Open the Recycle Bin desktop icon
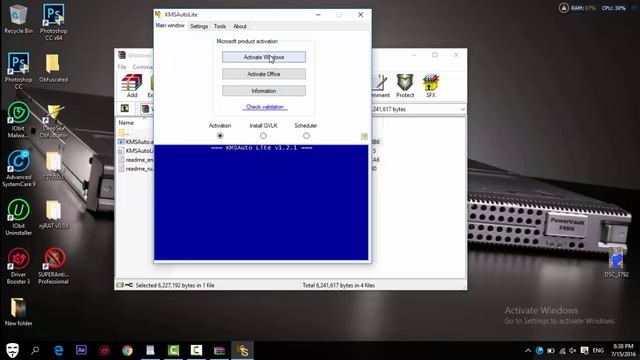The image size is (640, 360). [x=18, y=20]
